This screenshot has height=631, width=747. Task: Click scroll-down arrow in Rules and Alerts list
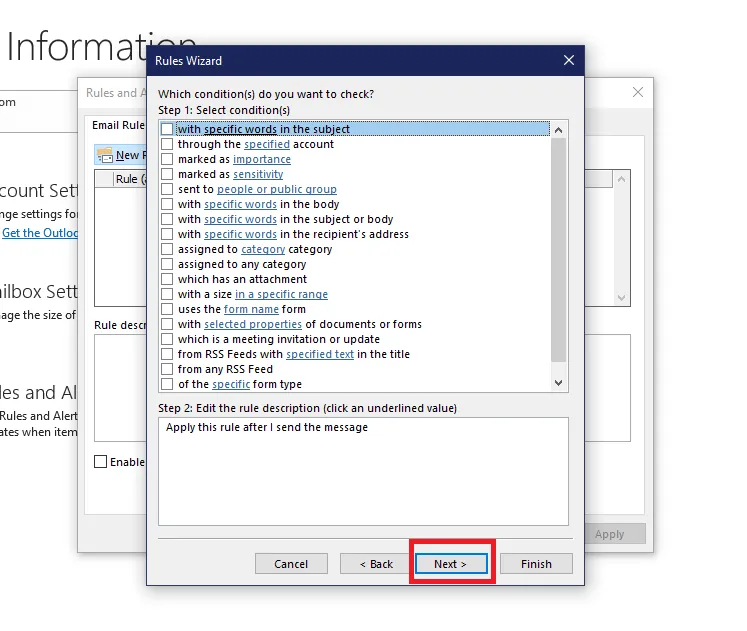[x=621, y=298]
